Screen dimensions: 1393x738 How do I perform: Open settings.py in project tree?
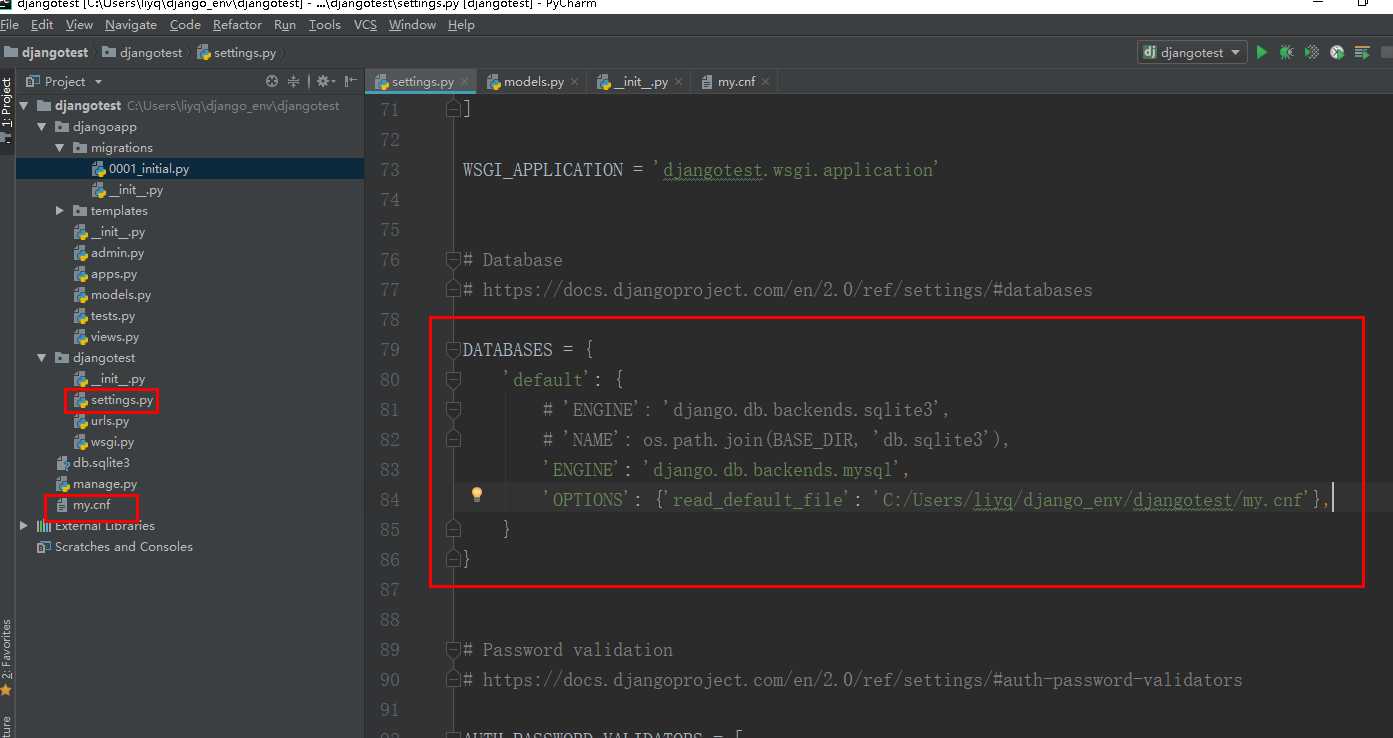(113, 400)
